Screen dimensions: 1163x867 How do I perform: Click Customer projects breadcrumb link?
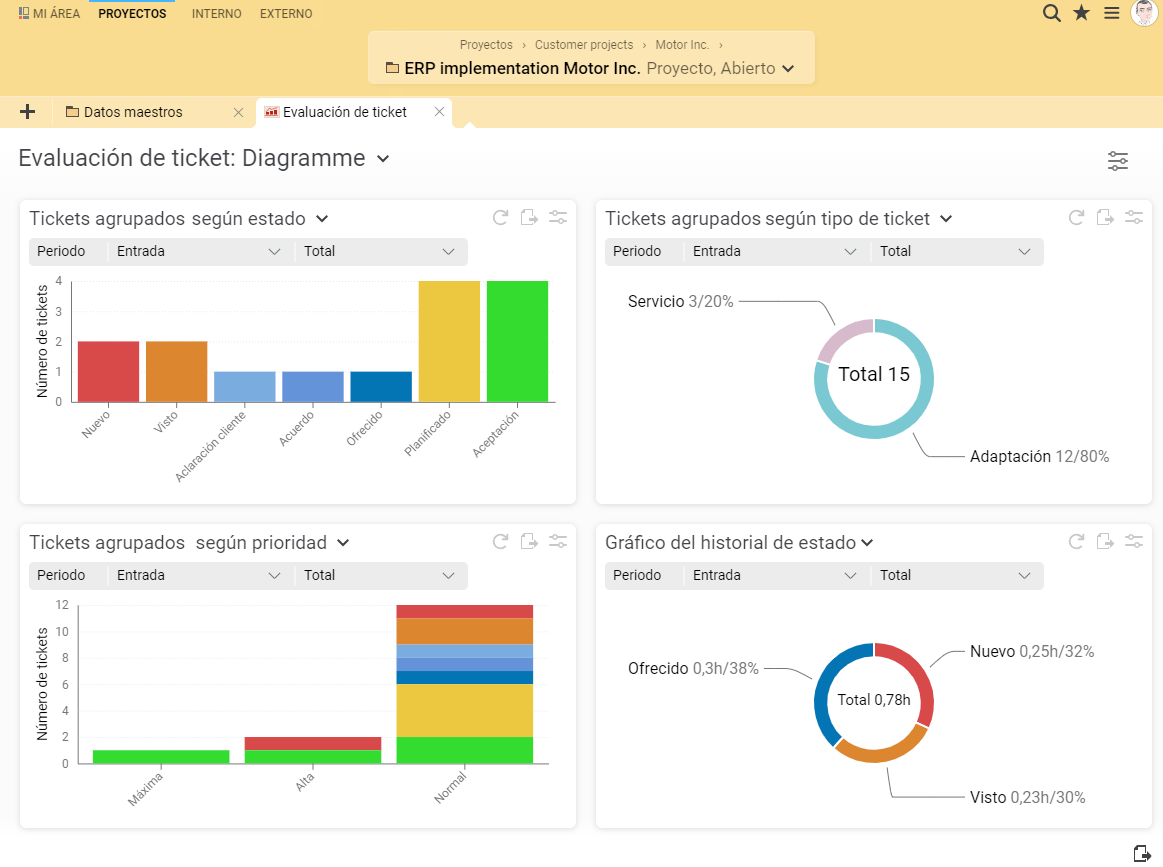click(583, 45)
